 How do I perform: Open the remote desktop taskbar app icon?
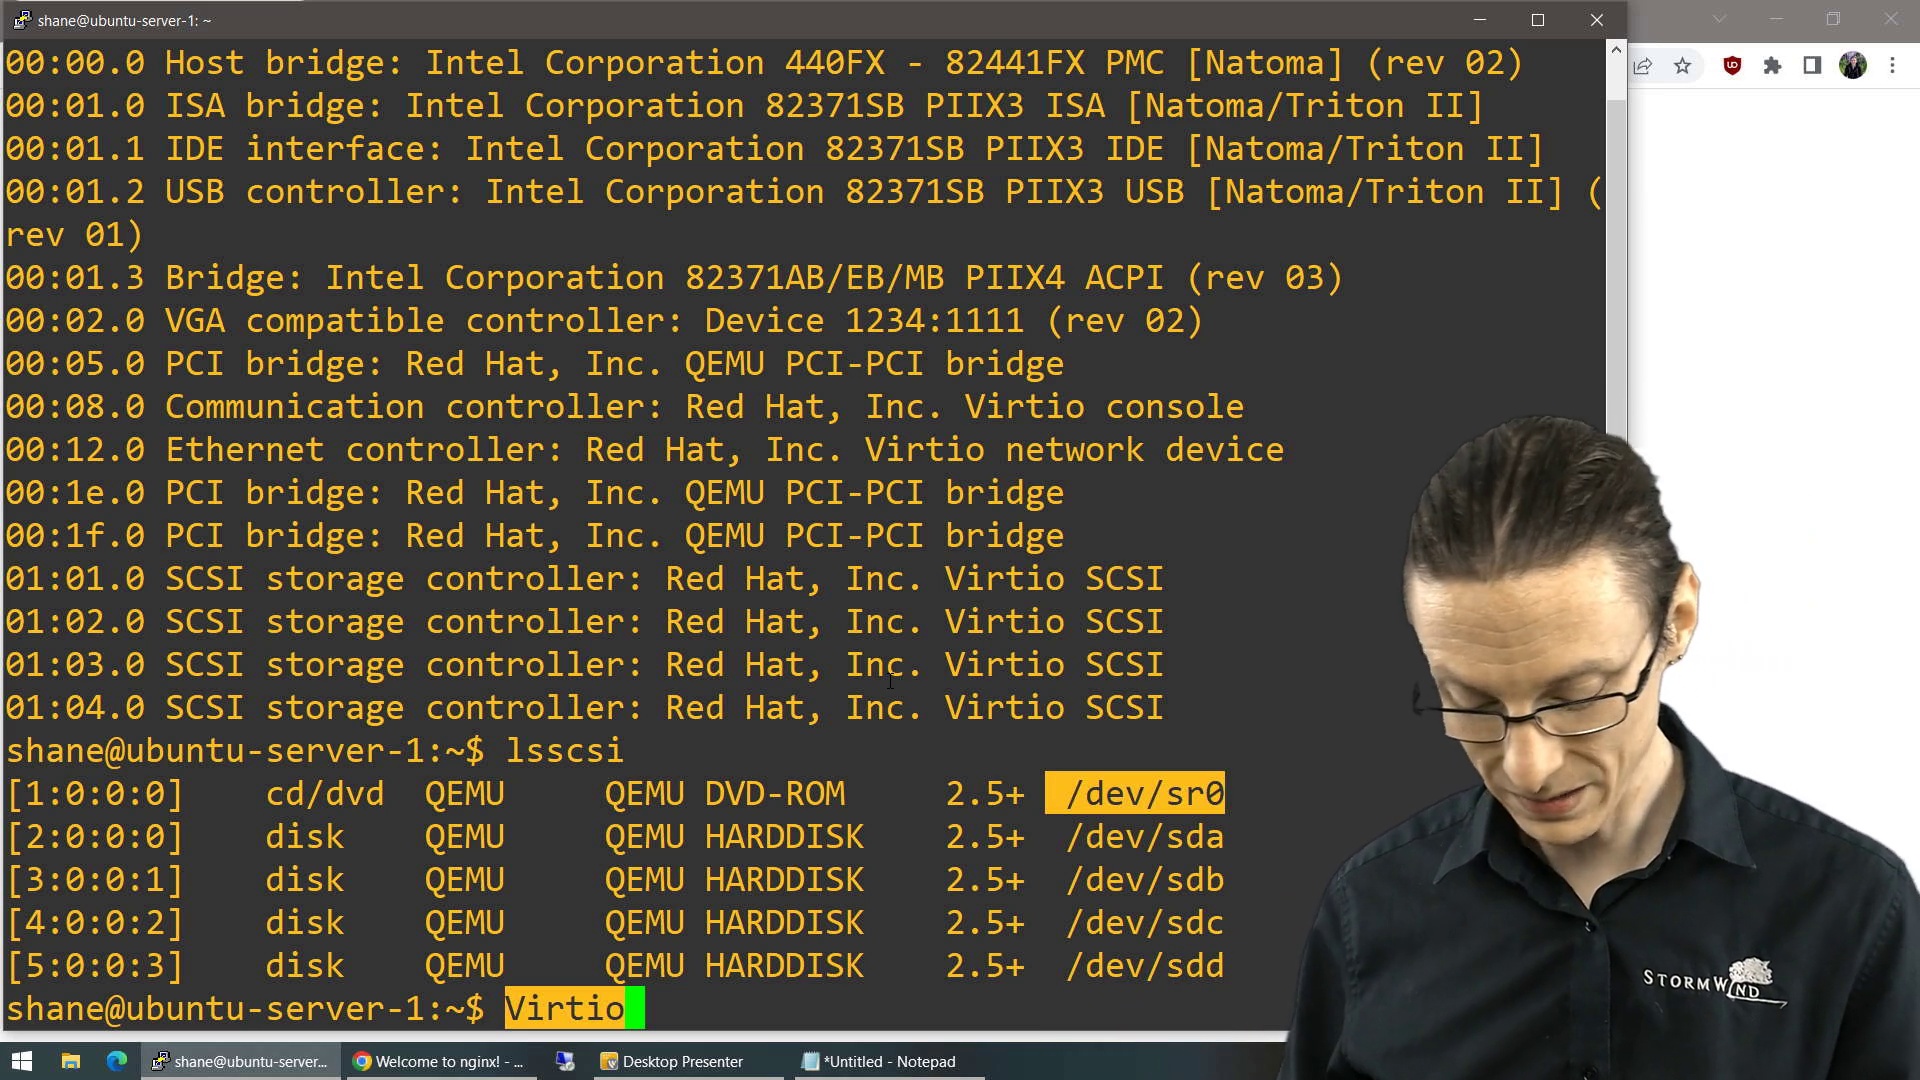pos(565,1061)
